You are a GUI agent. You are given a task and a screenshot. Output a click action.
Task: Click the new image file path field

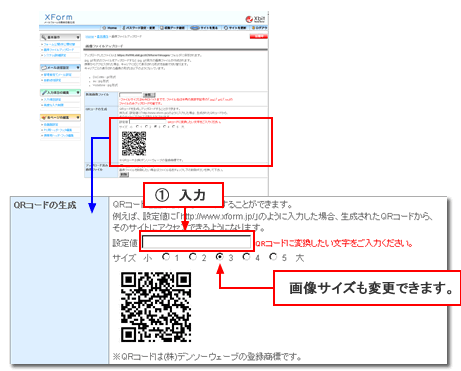131,95
